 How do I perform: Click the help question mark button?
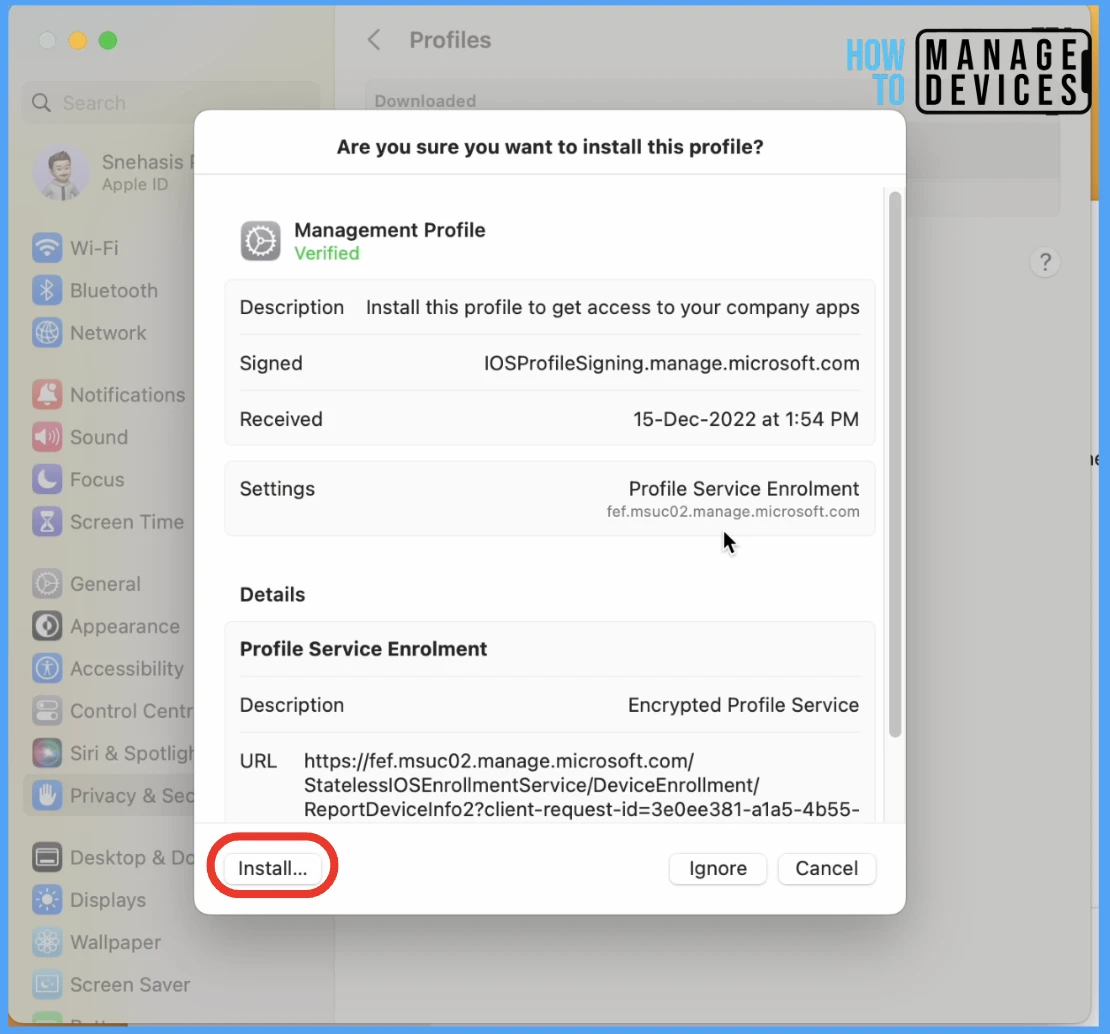[1045, 263]
